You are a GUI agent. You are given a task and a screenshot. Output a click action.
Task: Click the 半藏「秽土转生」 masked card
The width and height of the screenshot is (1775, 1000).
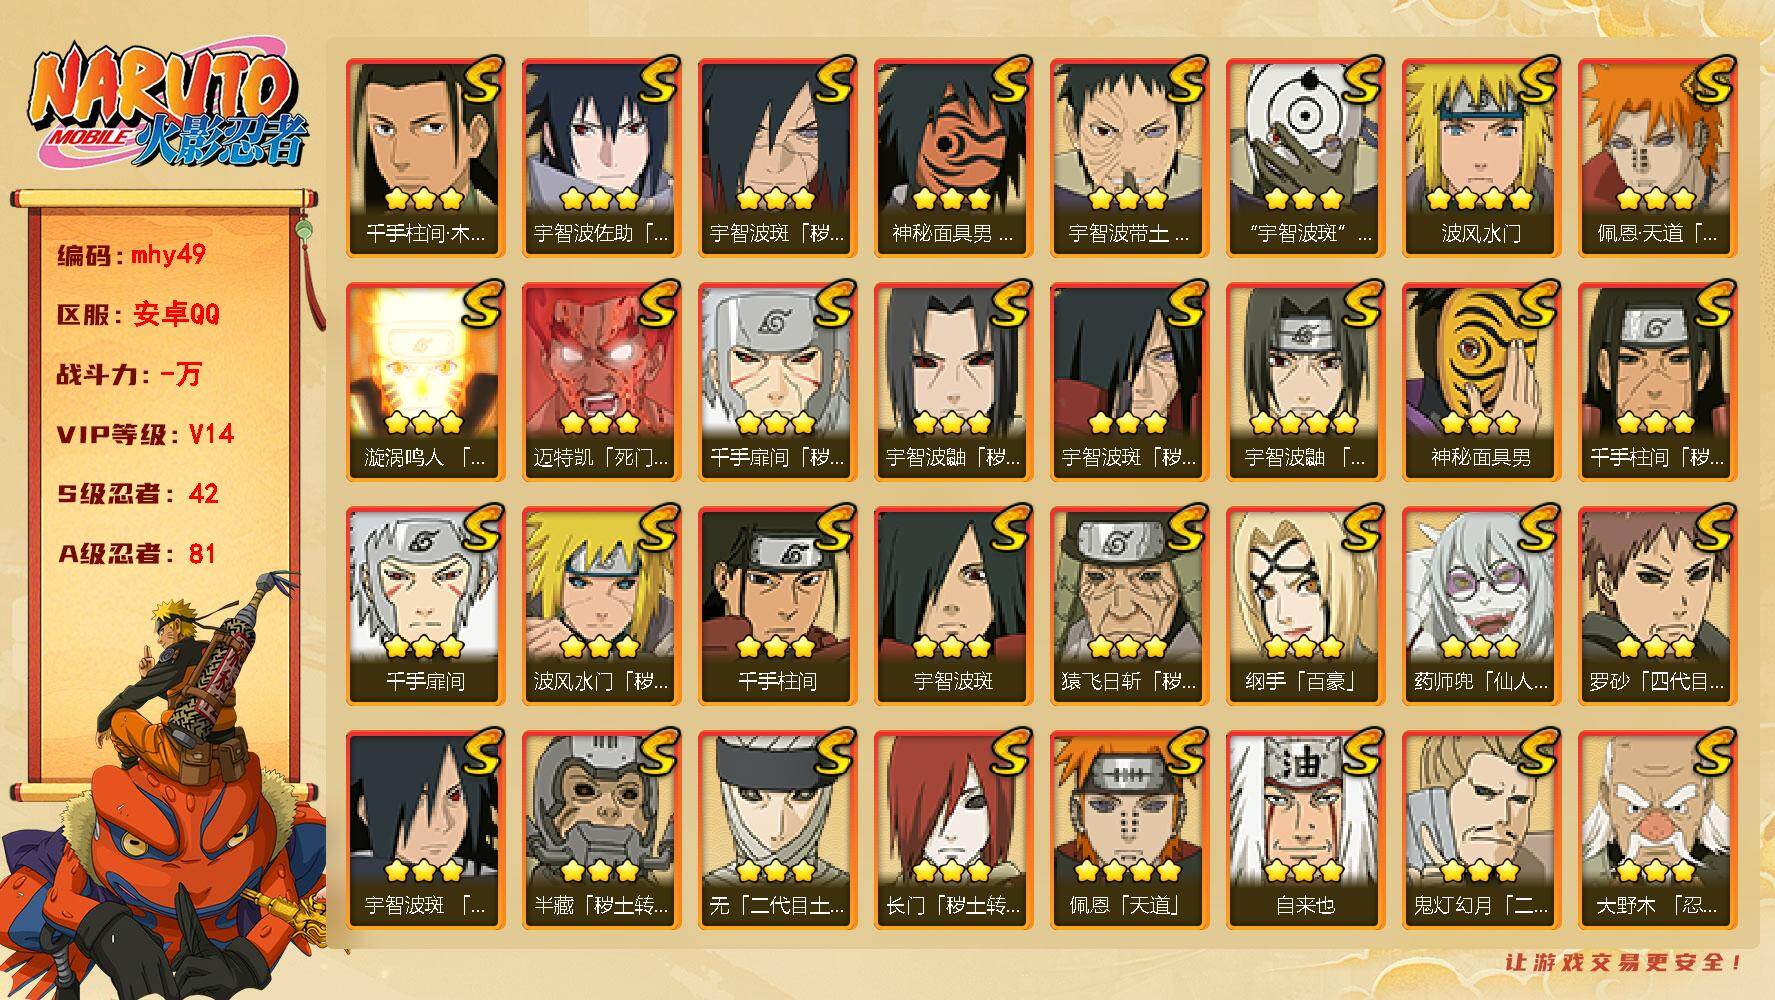[x=601, y=829]
